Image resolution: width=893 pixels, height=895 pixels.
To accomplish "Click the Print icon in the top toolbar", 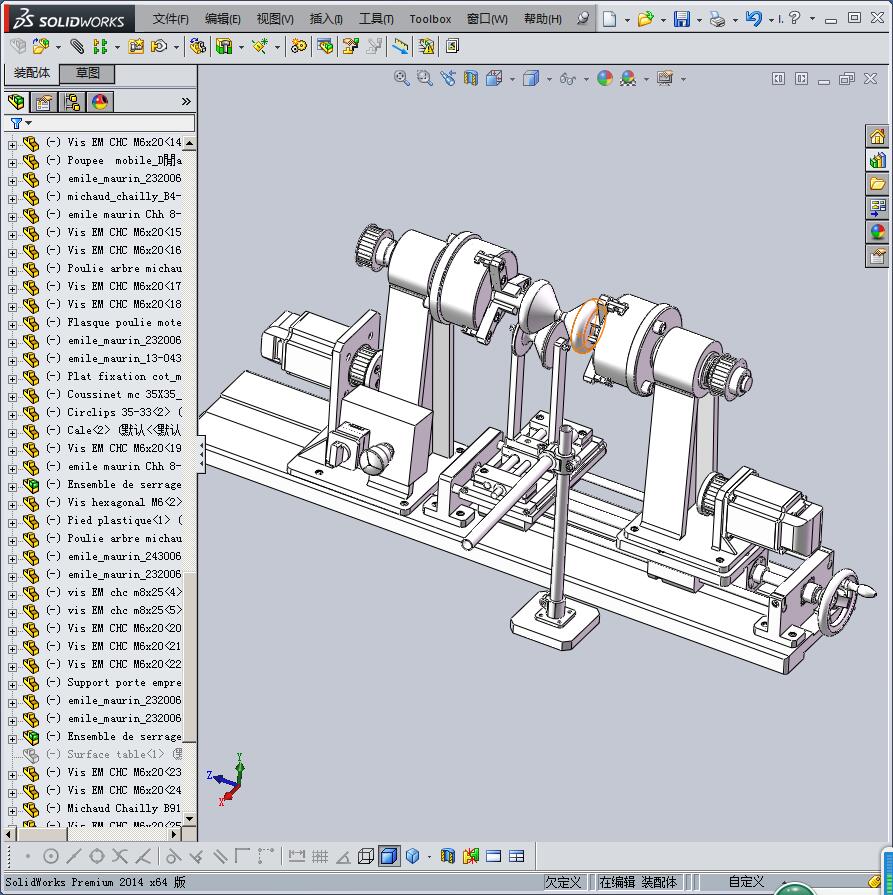I will (x=717, y=19).
